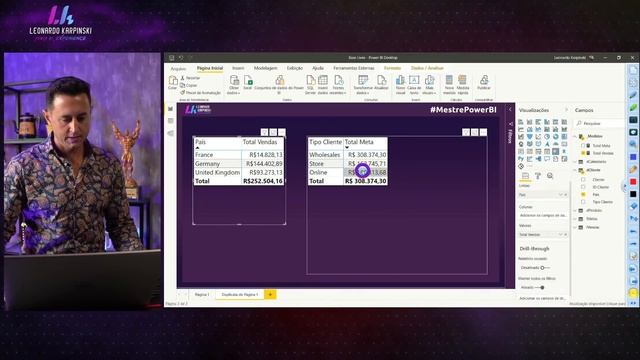Open Total Vendas dropdown in Valores
640x360 pixels.
(561, 235)
